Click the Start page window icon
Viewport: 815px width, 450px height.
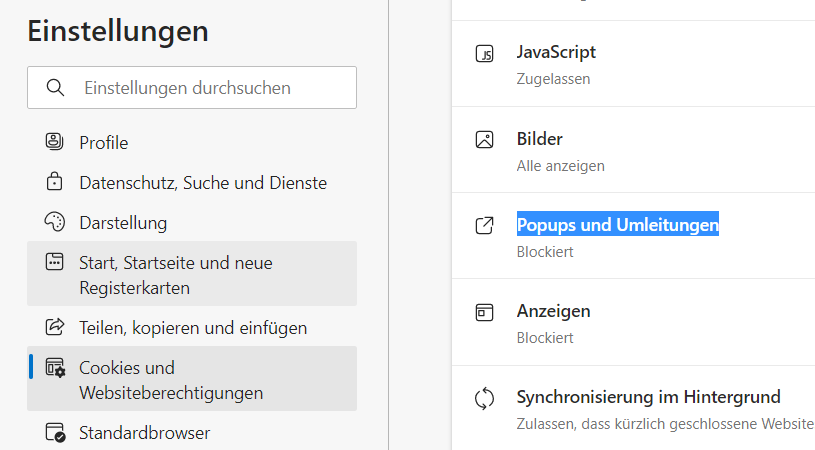[x=55, y=261]
